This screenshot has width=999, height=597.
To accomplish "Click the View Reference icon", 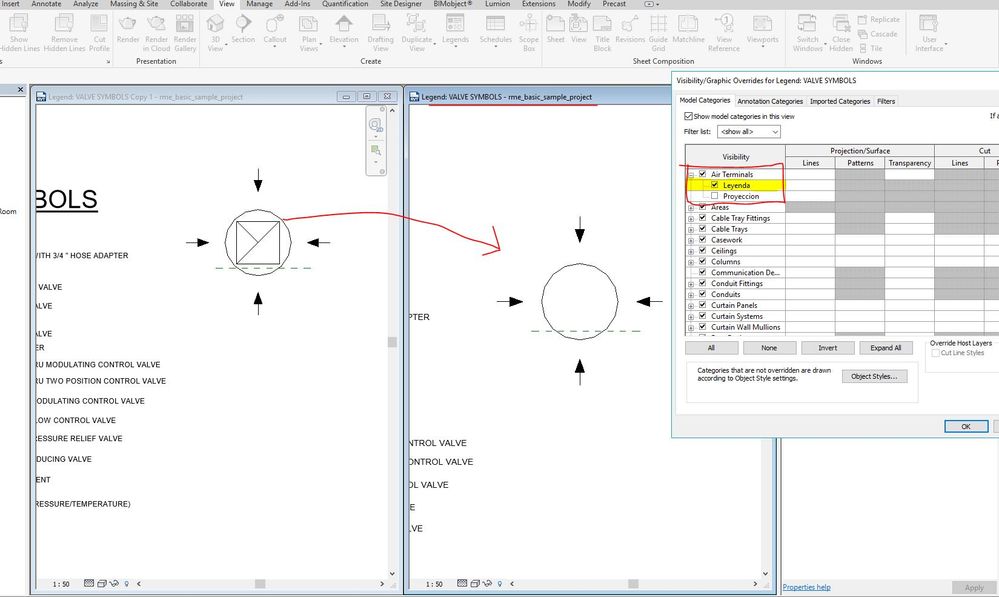I will 724,24.
